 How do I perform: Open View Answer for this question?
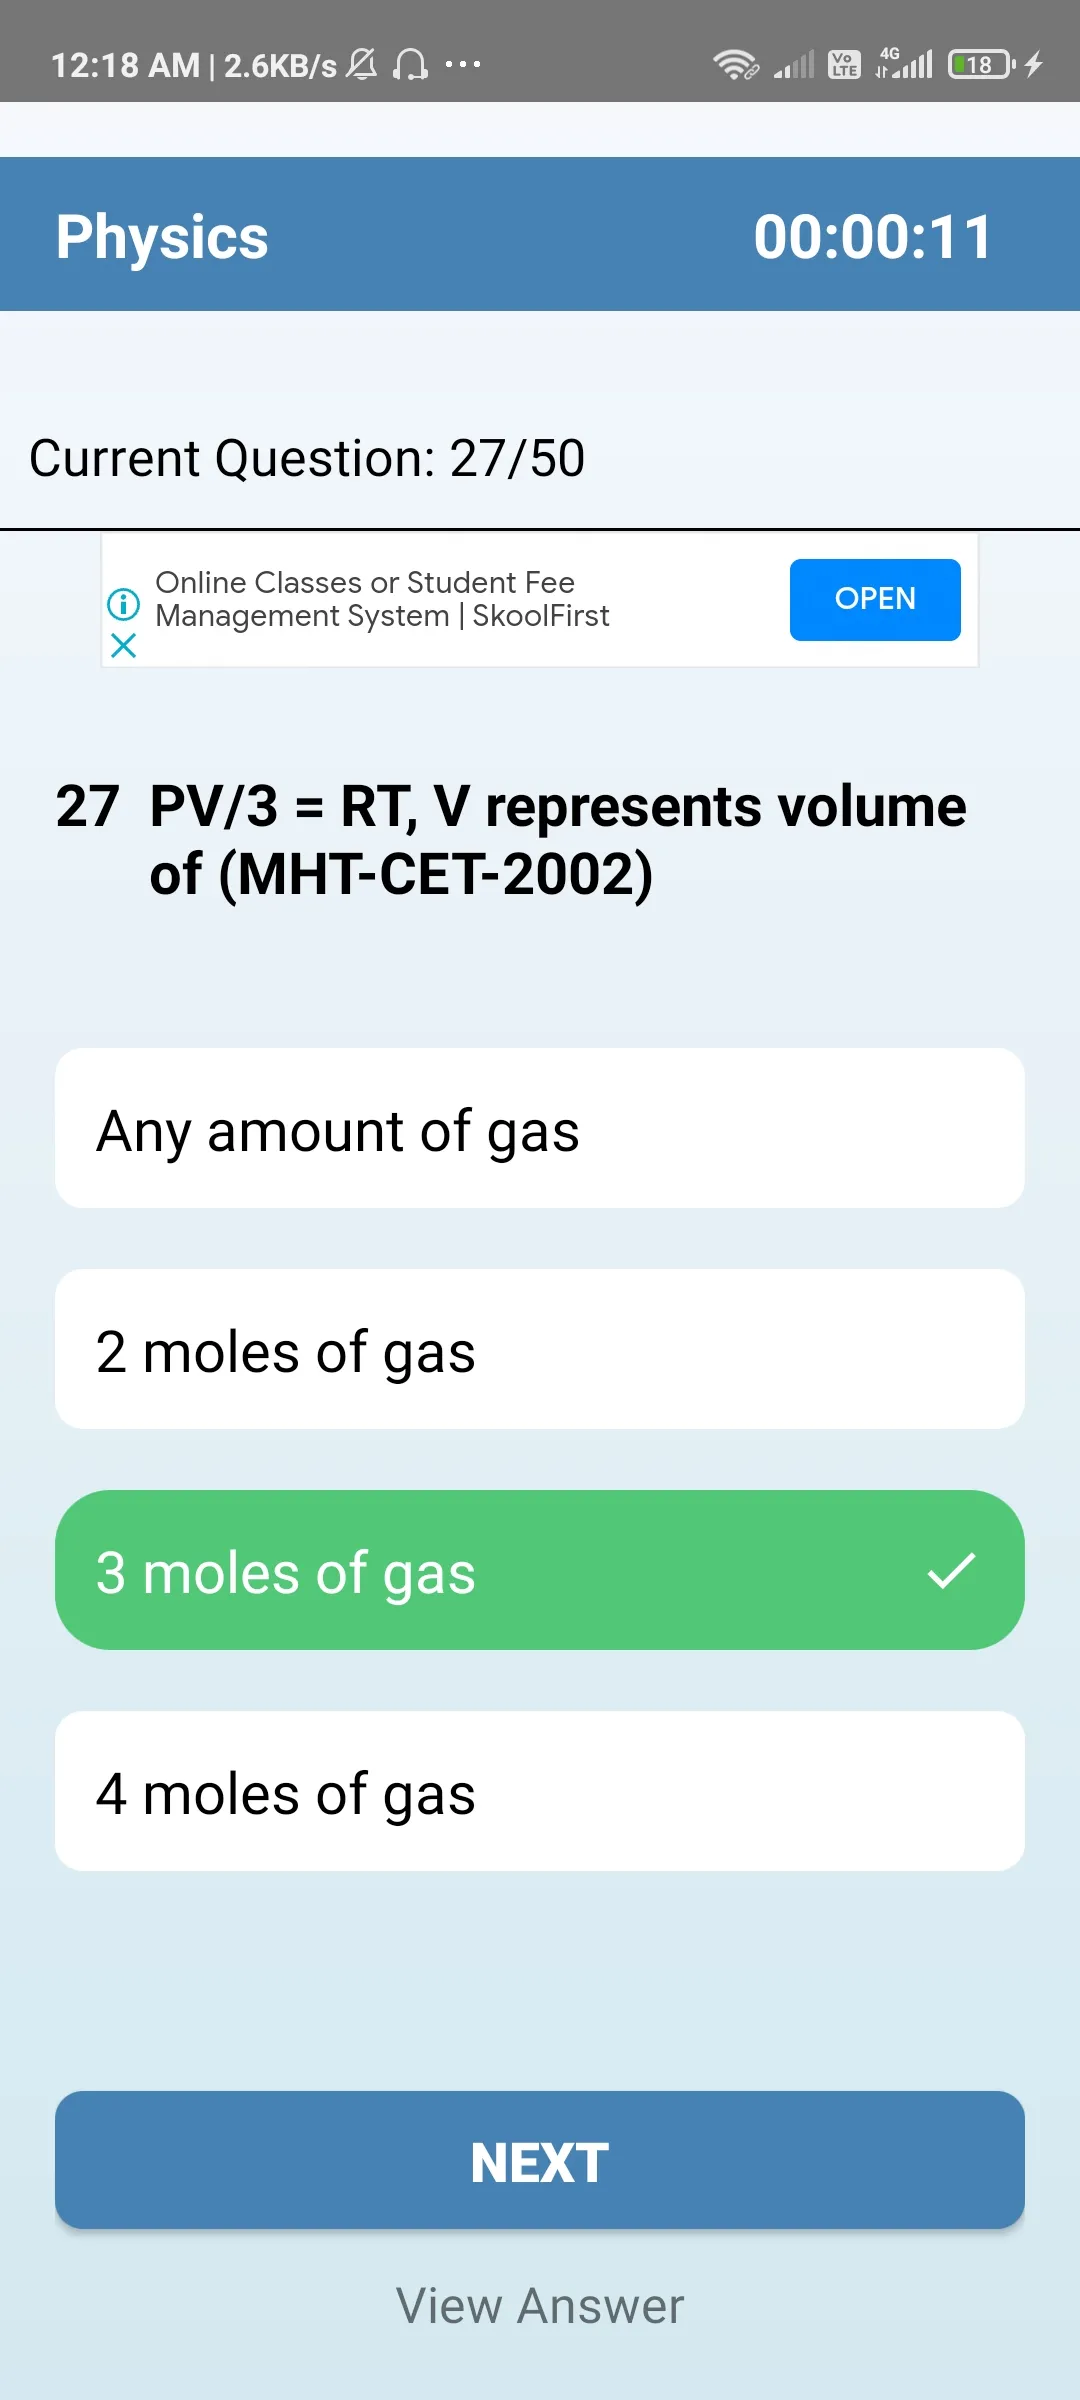(x=540, y=2304)
